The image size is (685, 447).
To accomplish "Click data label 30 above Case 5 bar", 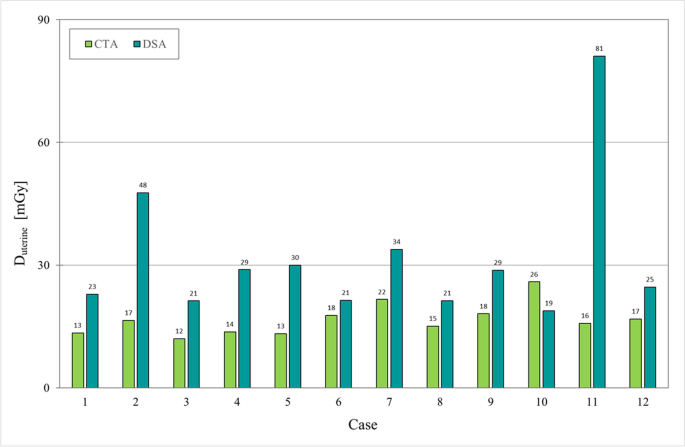I will click(x=295, y=258).
